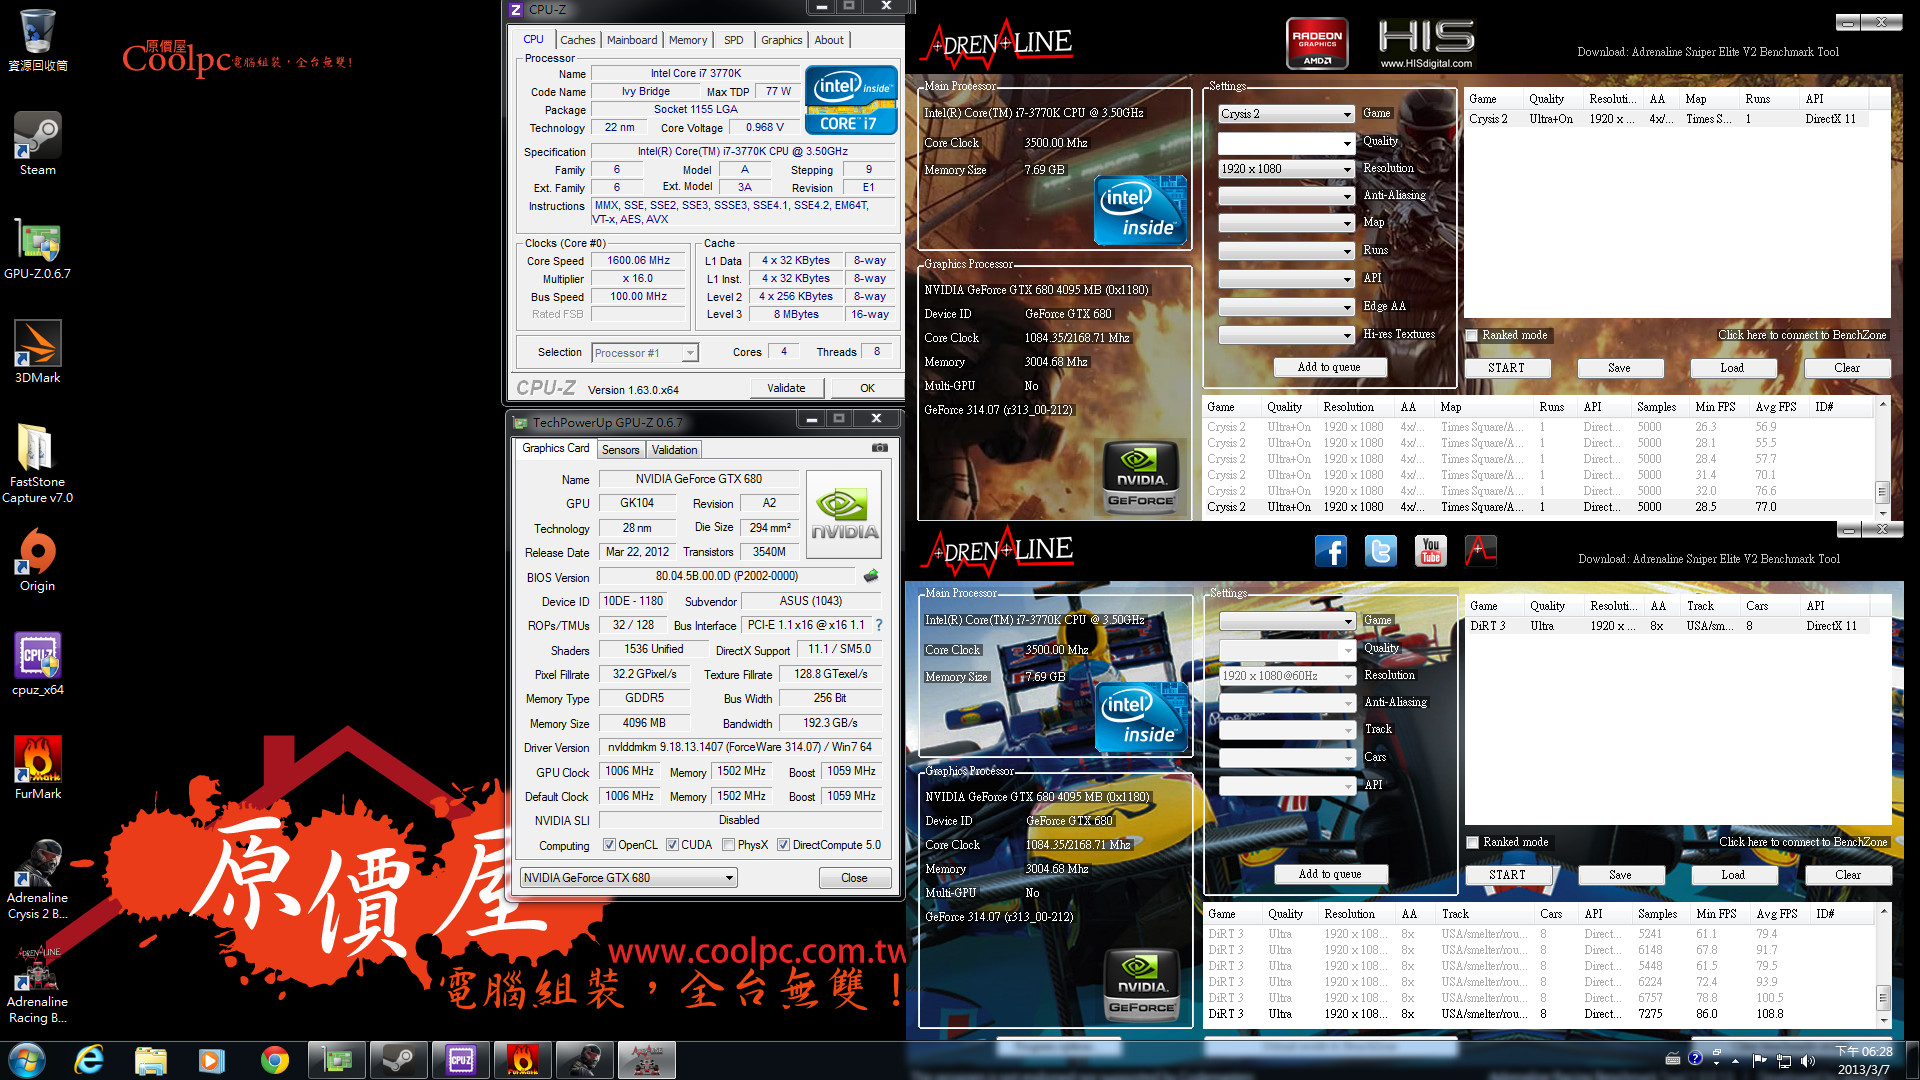Switch to the SPD tab in CPU-Z
This screenshot has height=1080, width=1920.
(x=734, y=40)
